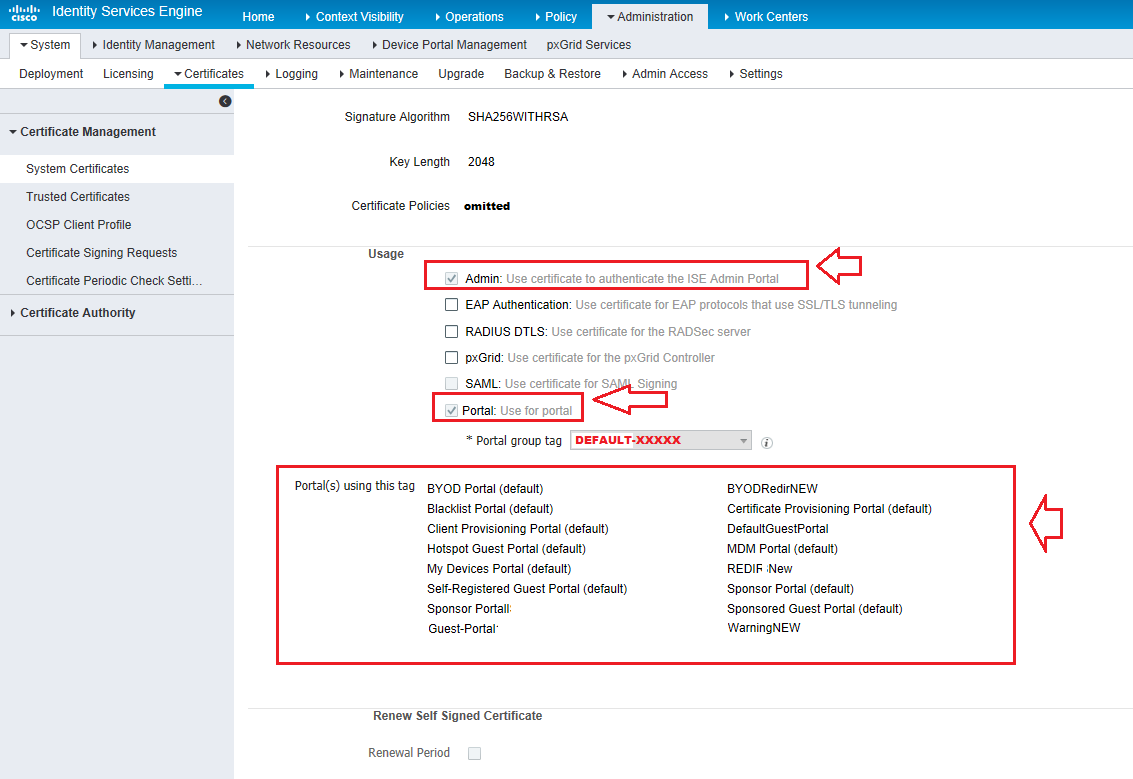Collapse the Certificate Management section

click(x=82, y=132)
